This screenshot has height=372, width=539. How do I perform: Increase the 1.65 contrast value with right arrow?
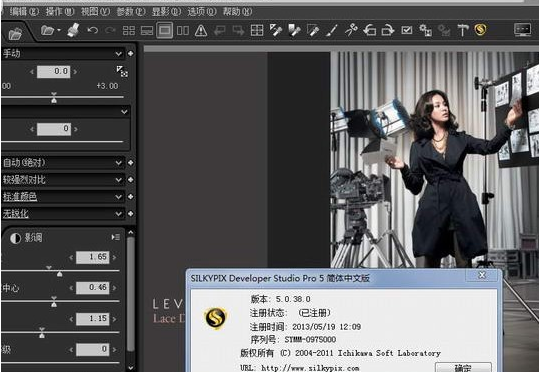(x=114, y=257)
